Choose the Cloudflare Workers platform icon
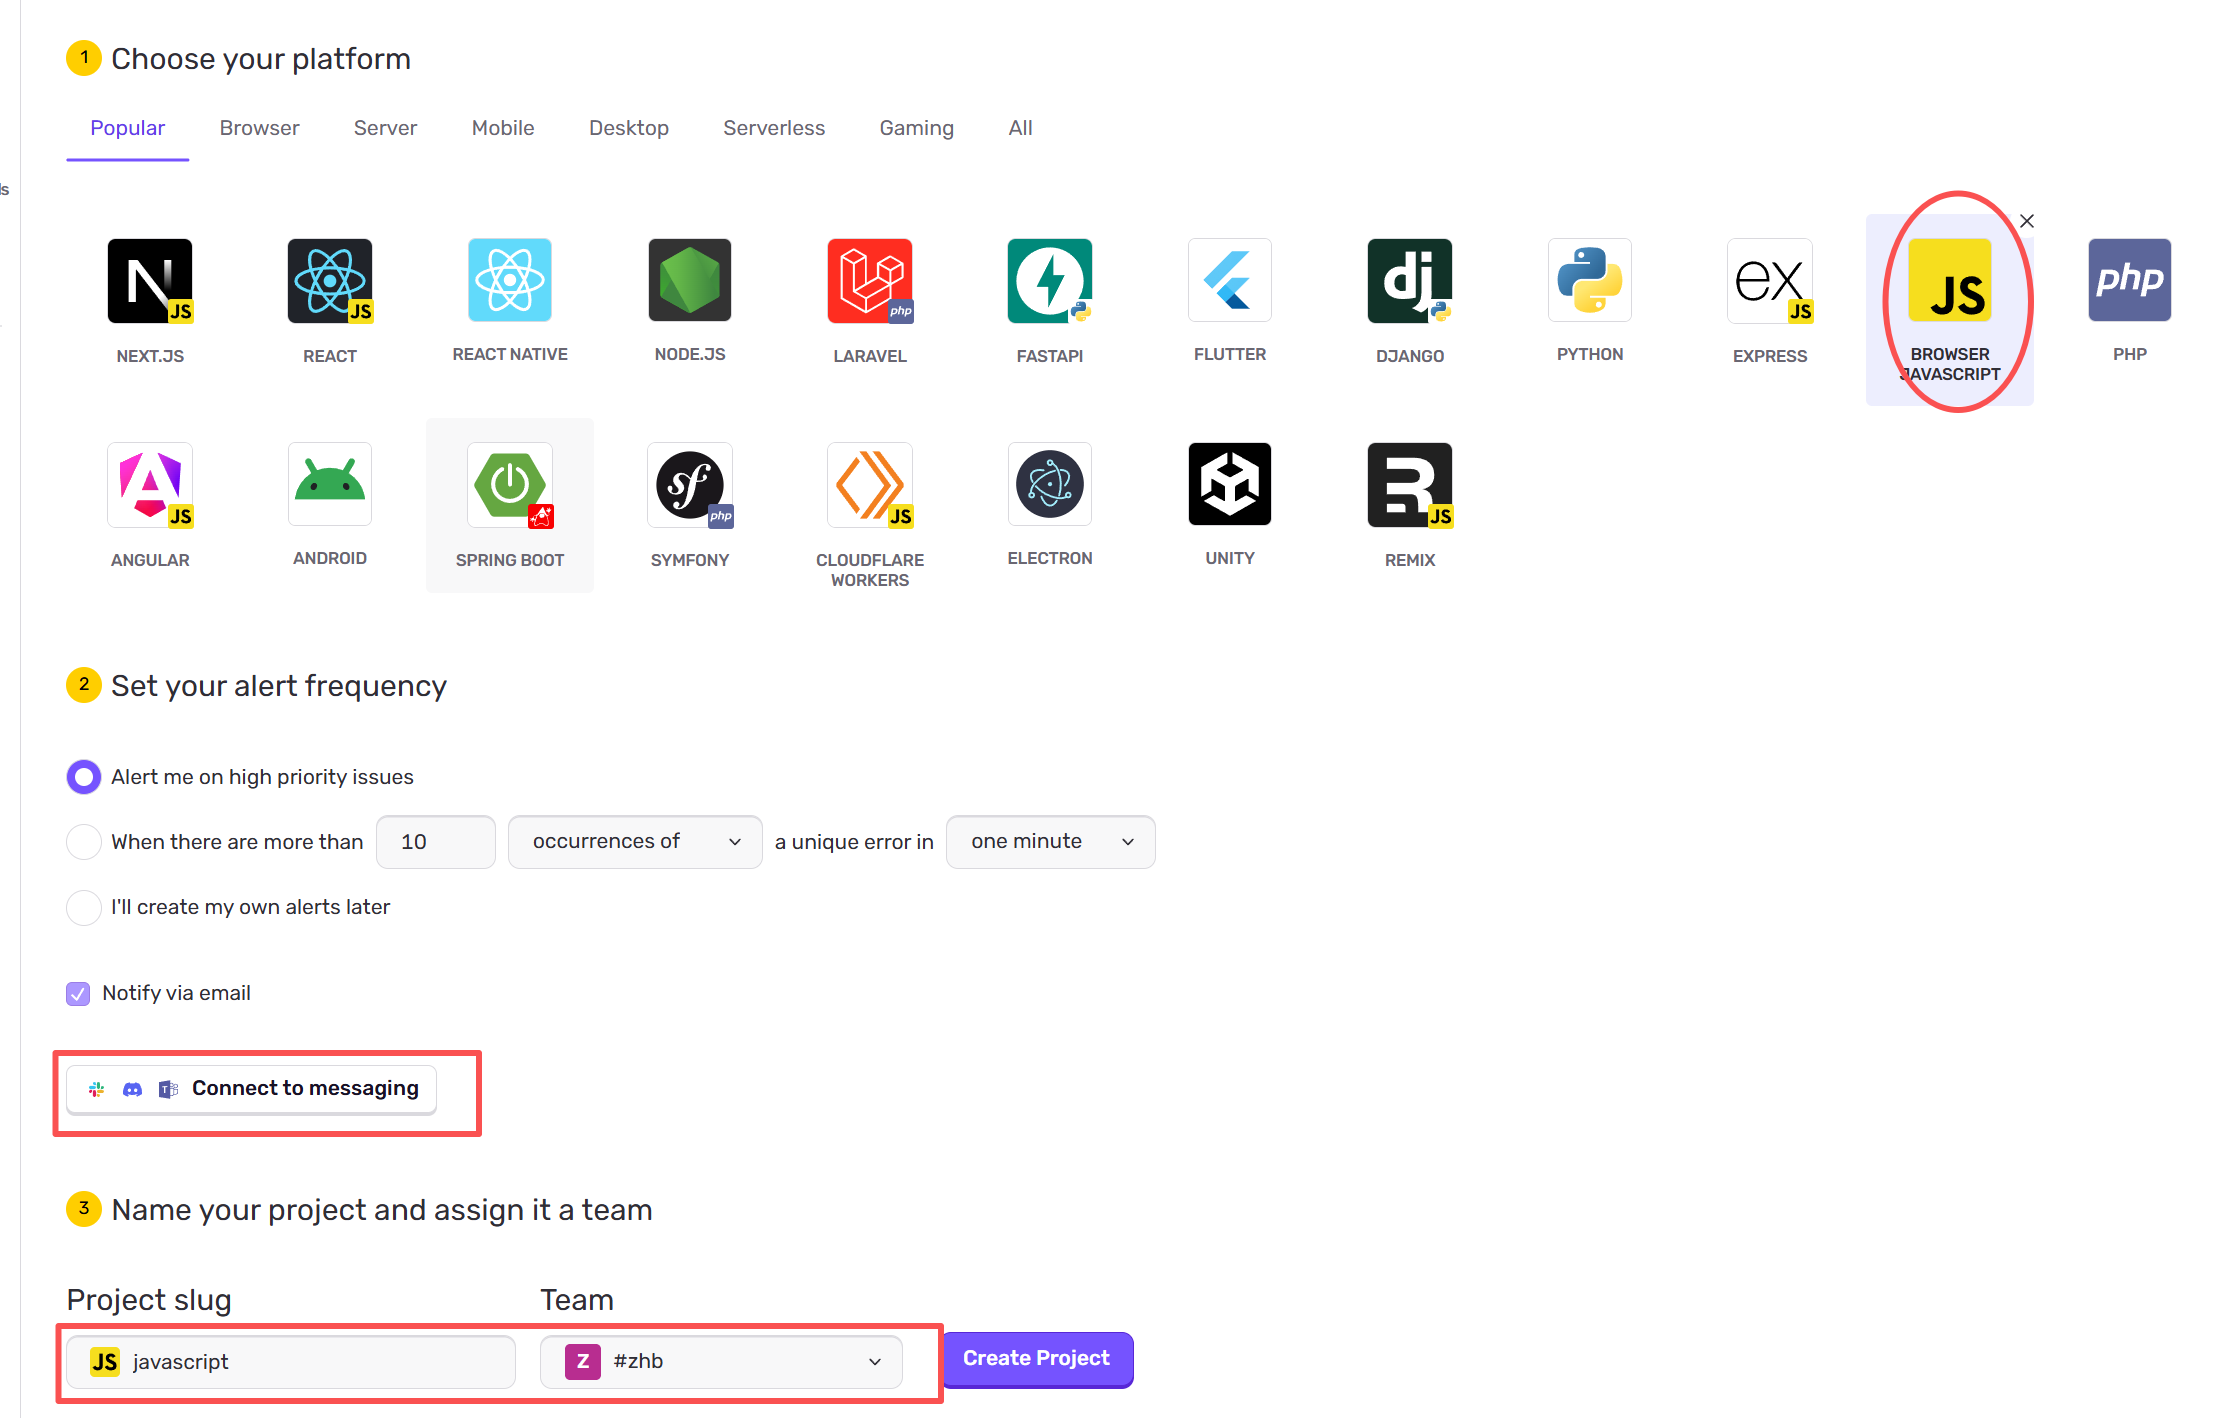Viewport: 2214px width, 1418px height. tap(869, 486)
